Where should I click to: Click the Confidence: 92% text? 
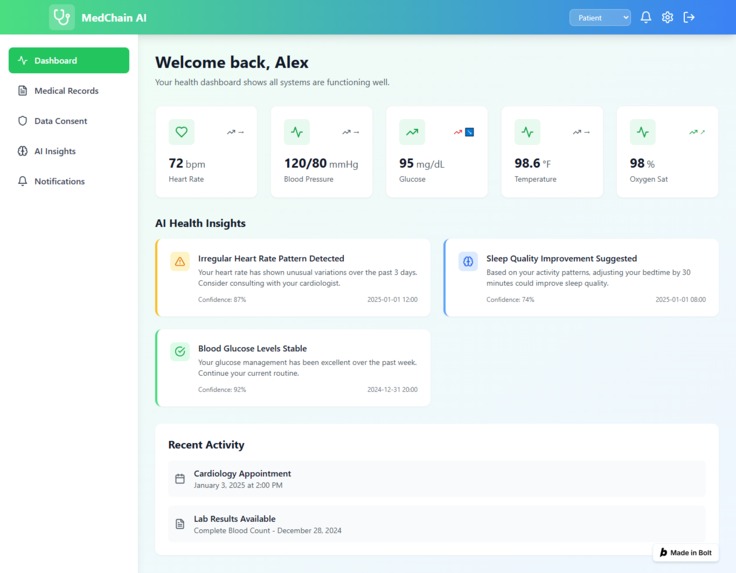pos(222,390)
